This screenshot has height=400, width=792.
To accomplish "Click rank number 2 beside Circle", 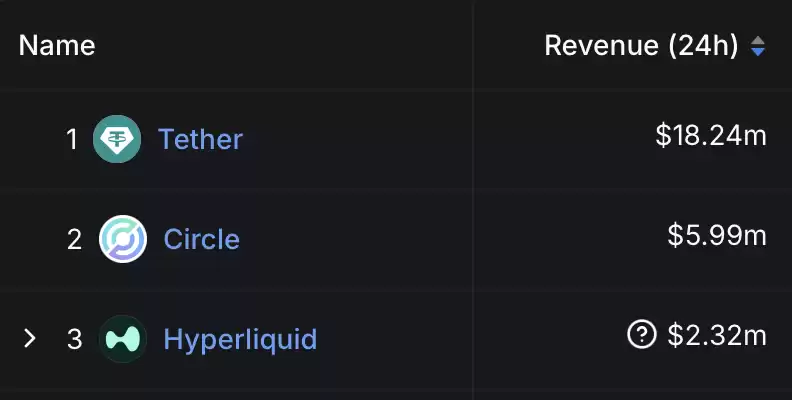I will coord(74,239).
